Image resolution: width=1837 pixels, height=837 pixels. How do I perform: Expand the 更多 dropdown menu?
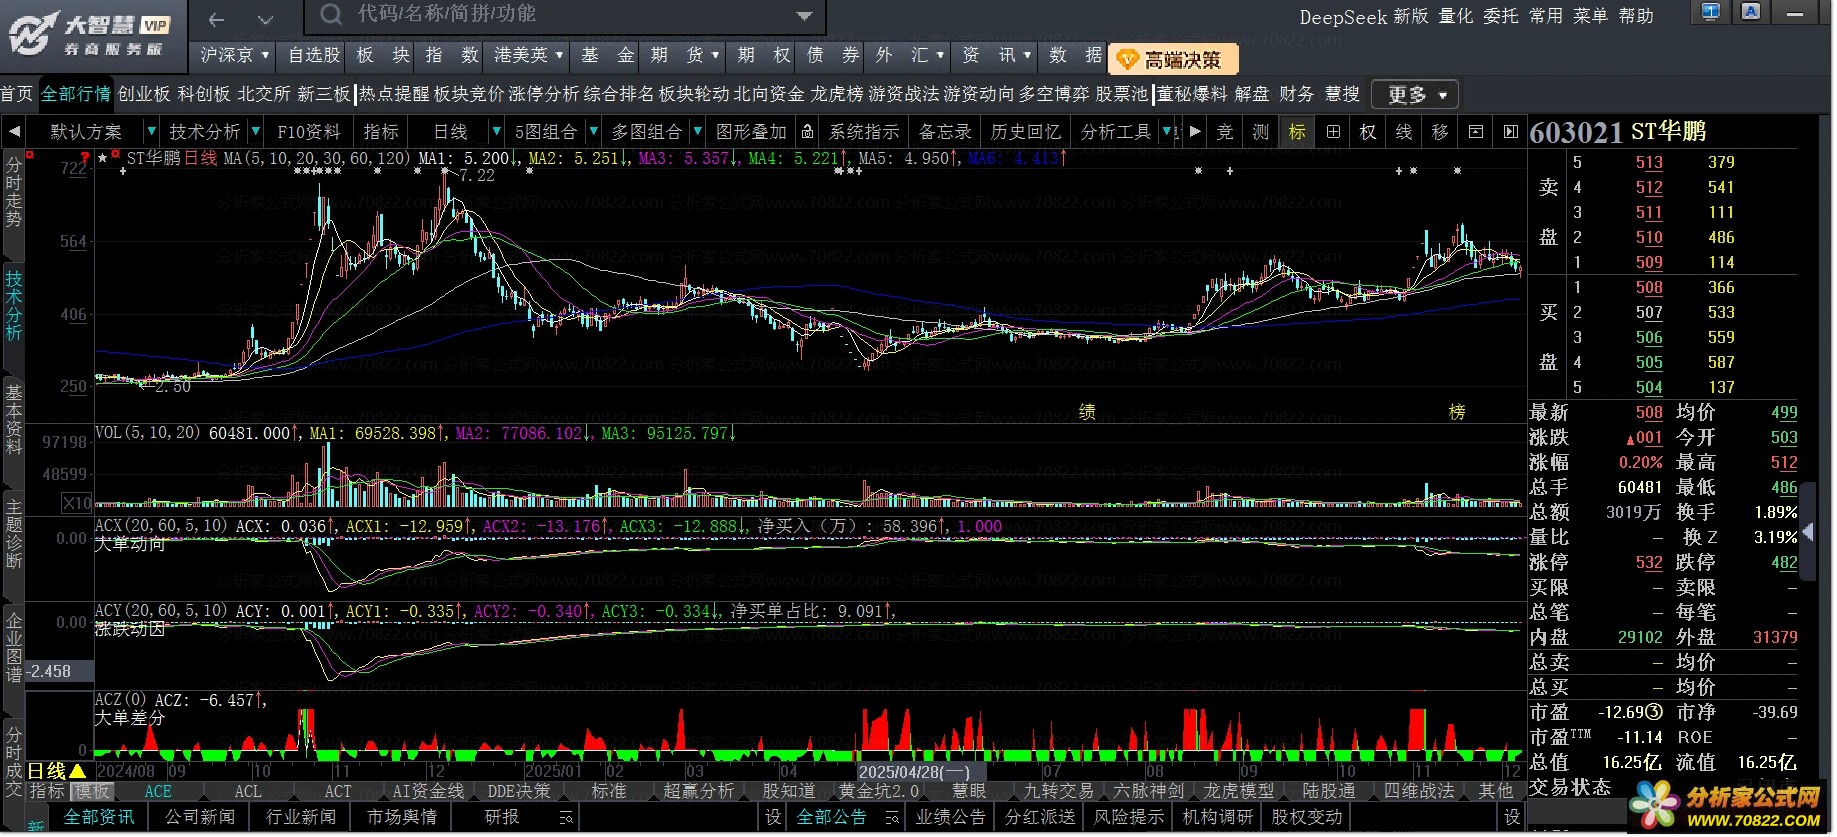1415,95
